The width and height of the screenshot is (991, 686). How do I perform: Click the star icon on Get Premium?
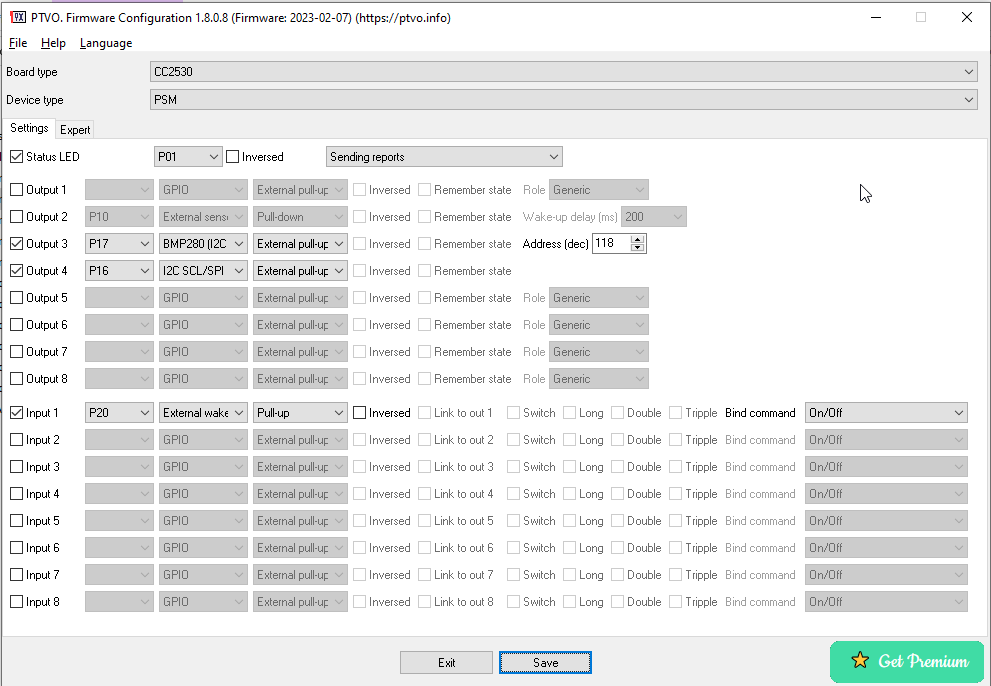tap(861, 661)
